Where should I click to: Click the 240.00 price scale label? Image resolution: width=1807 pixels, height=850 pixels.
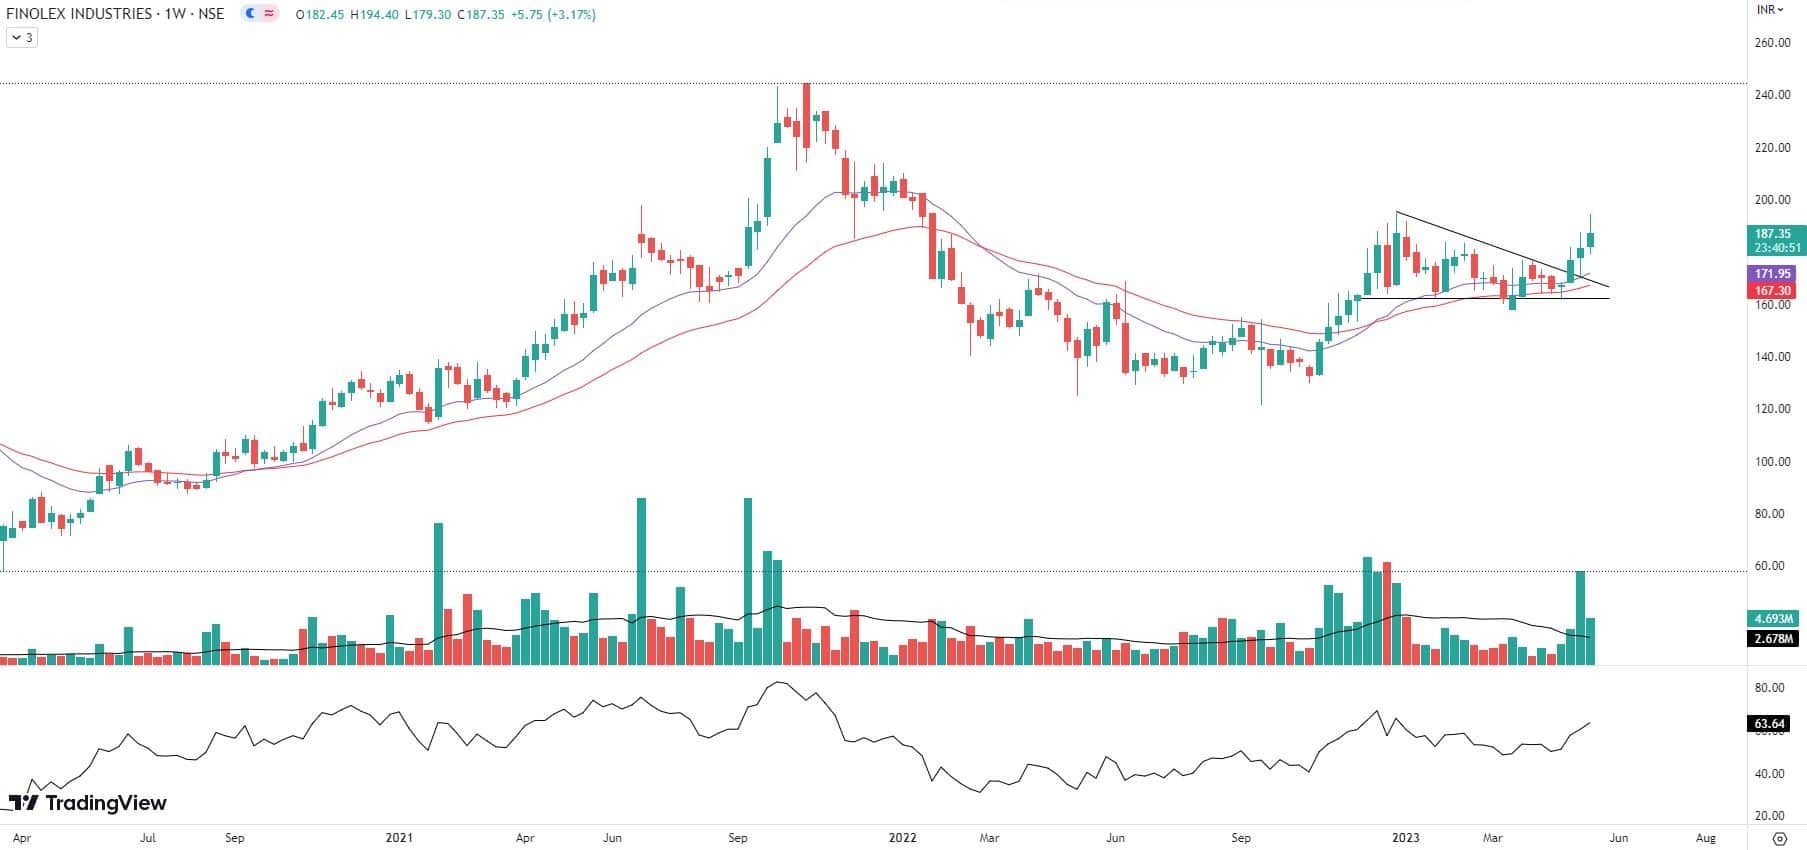[x=1772, y=95]
